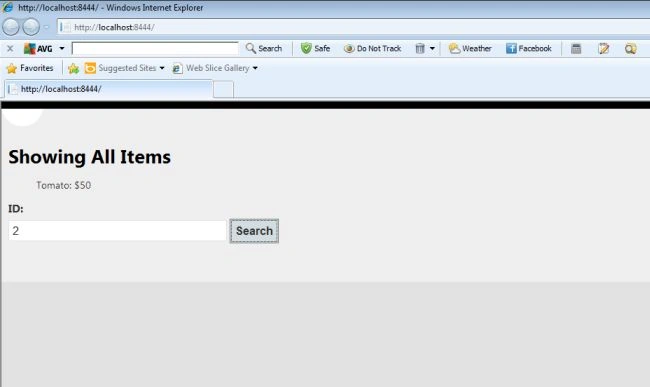Click the page Search button beside the ID field
Screen dimensions: 650x387
(254, 231)
